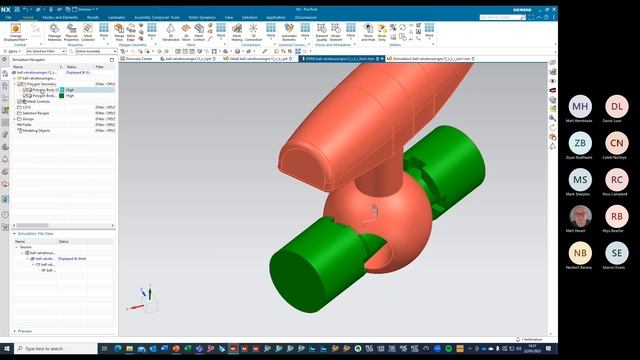Viewport: 640px width, 360px height.
Task: Toggle Mesh Controls checkbox
Action: pos(19,101)
